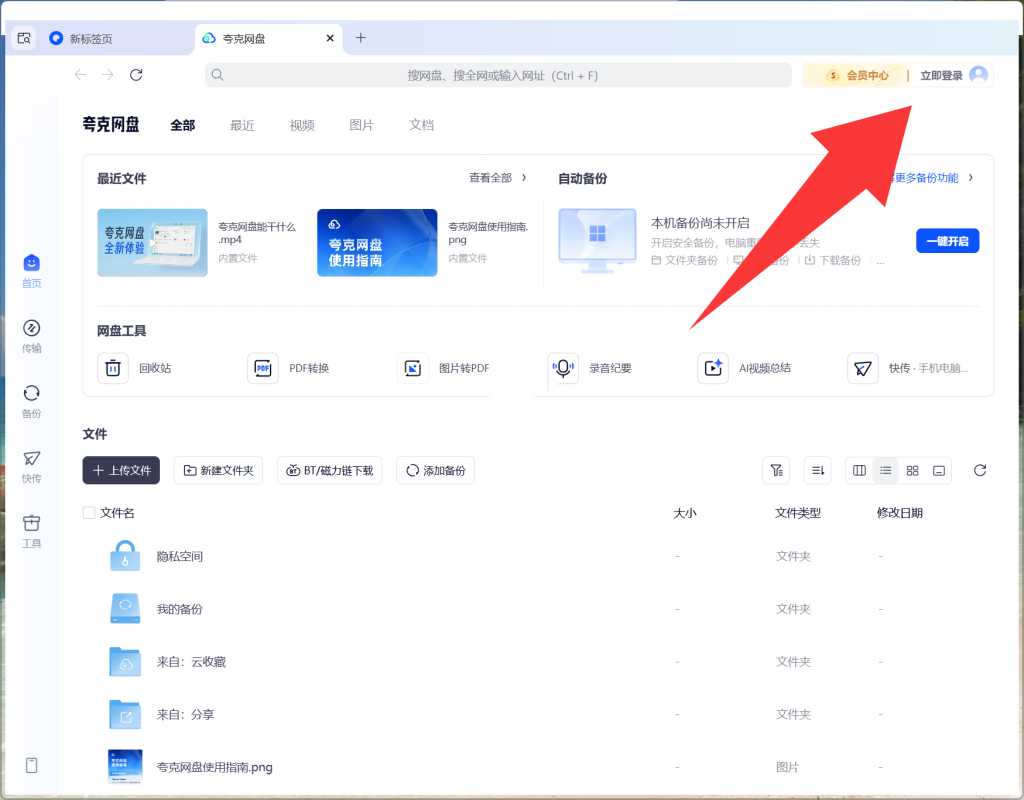Click the 上传文件 button

(121, 470)
